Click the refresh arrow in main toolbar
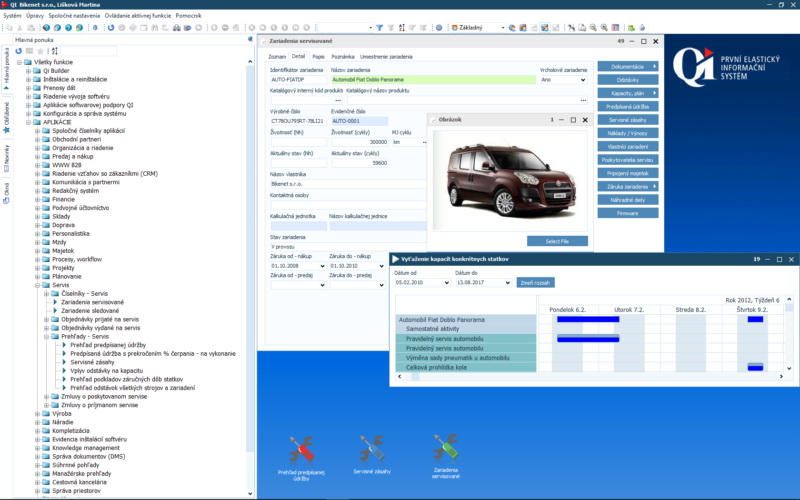Image resolution: width=800 pixels, height=500 pixels. click(x=111, y=28)
